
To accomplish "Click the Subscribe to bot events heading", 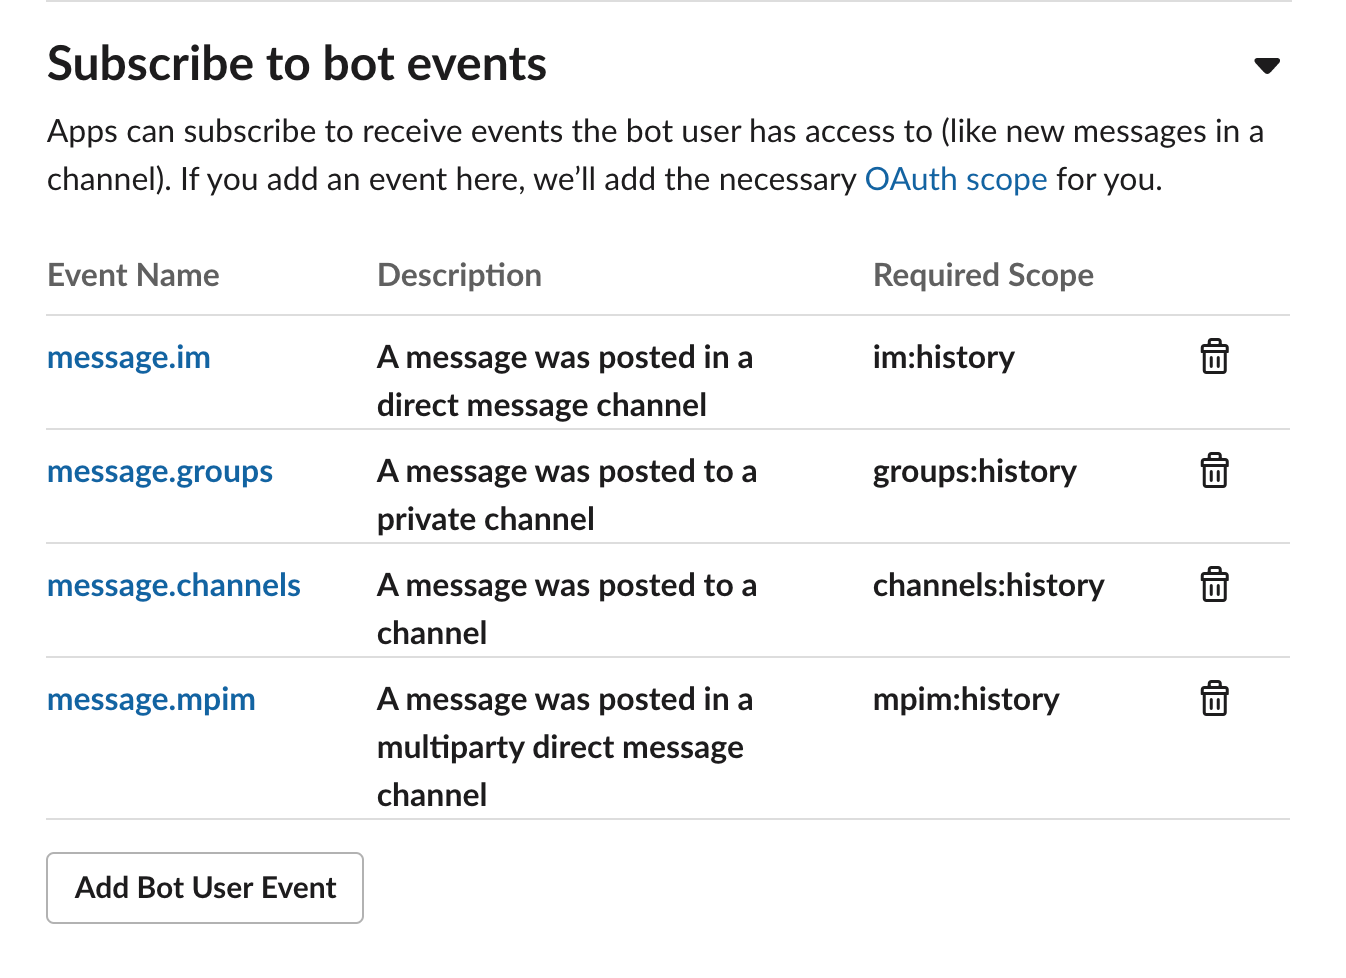I will coord(297,64).
